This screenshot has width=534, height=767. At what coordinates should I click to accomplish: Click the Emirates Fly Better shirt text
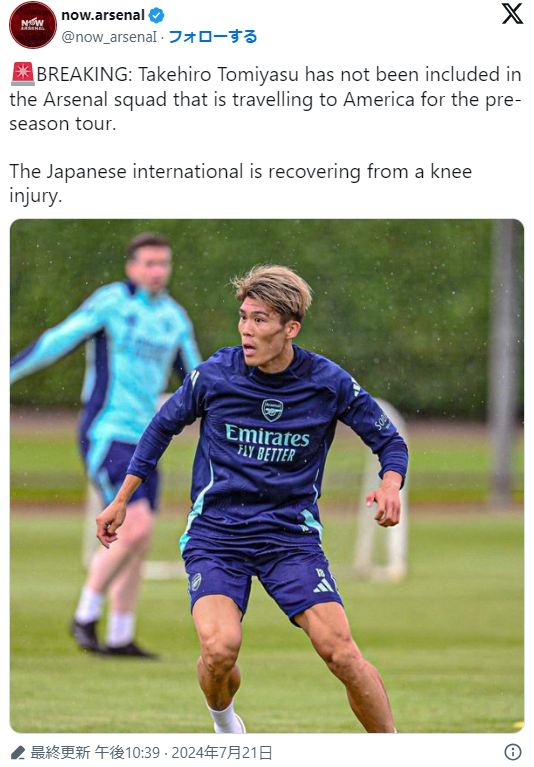point(267,443)
